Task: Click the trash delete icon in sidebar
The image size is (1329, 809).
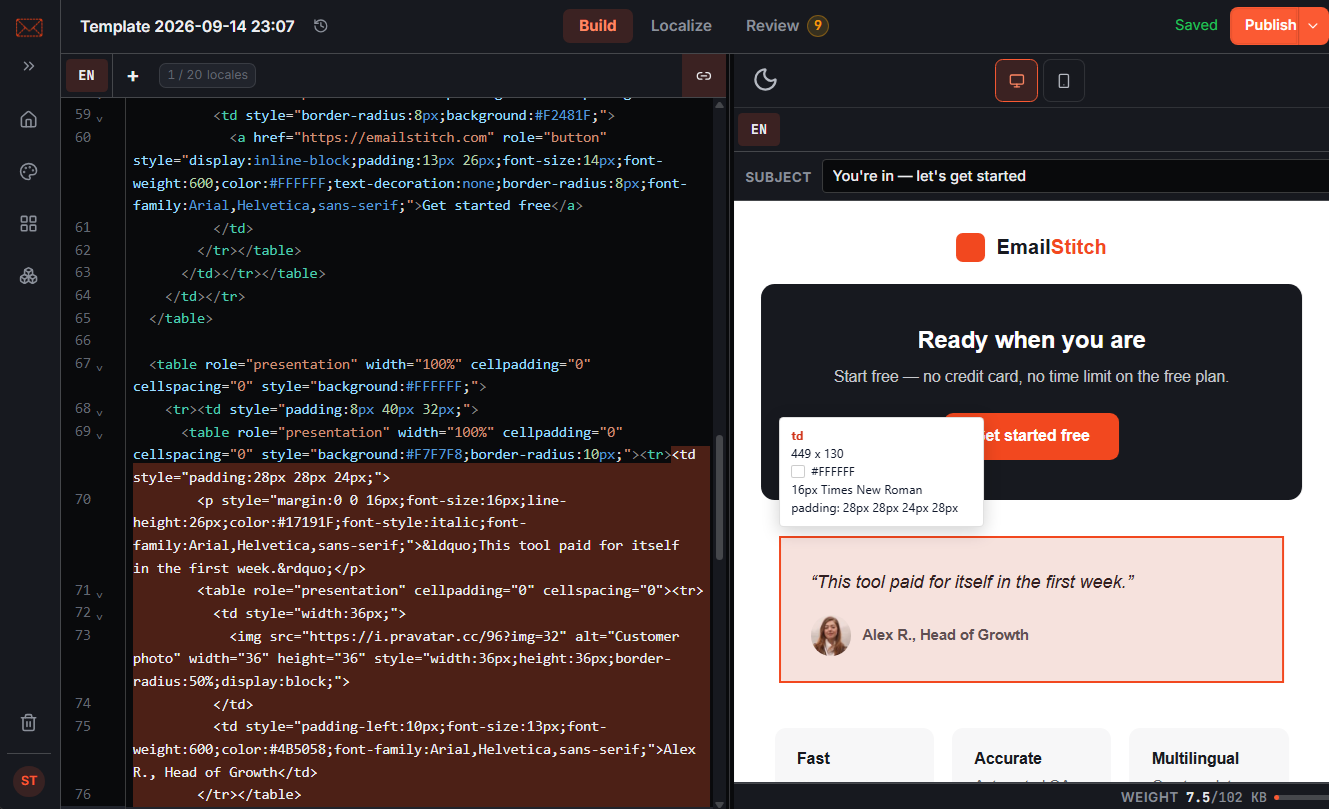Action: coord(29,722)
